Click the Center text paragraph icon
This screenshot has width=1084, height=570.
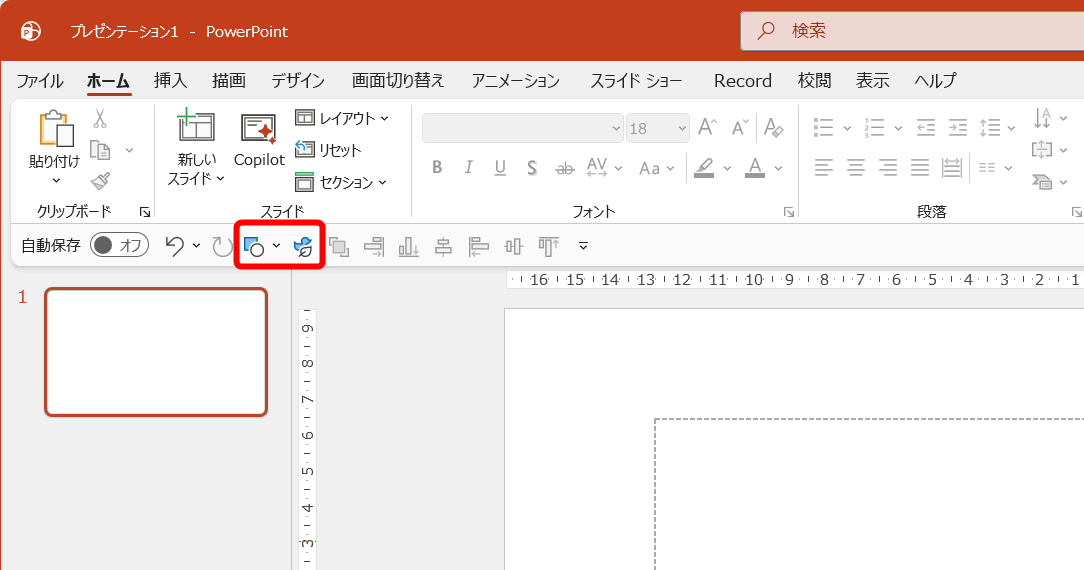pos(856,167)
